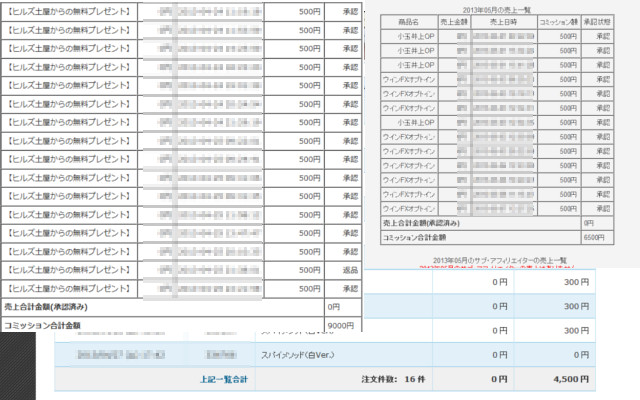The height and width of the screenshot is (400, 640).
Task: Click the topmost ヒルズ土屋からの無料プレゼント row
Action: point(68,11)
